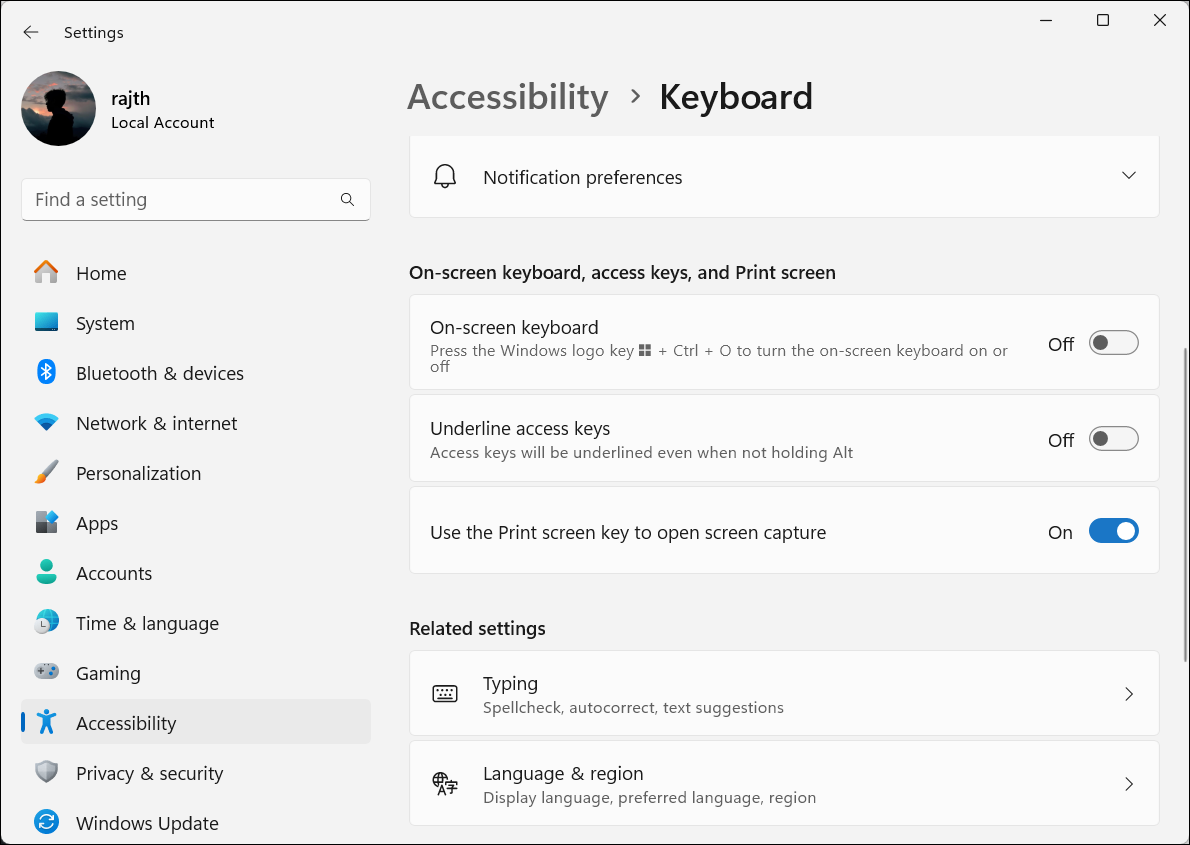Click the back arrow in title bar
Viewport: 1190px width, 845px height.
31,32
